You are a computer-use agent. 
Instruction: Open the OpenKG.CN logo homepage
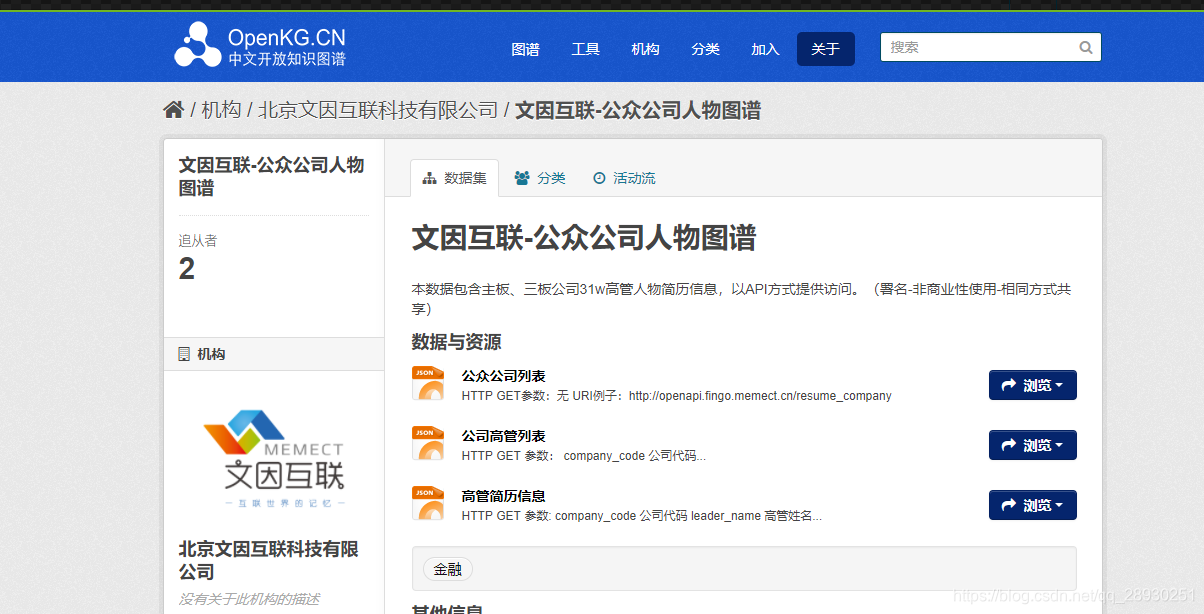[x=260, y=46]
